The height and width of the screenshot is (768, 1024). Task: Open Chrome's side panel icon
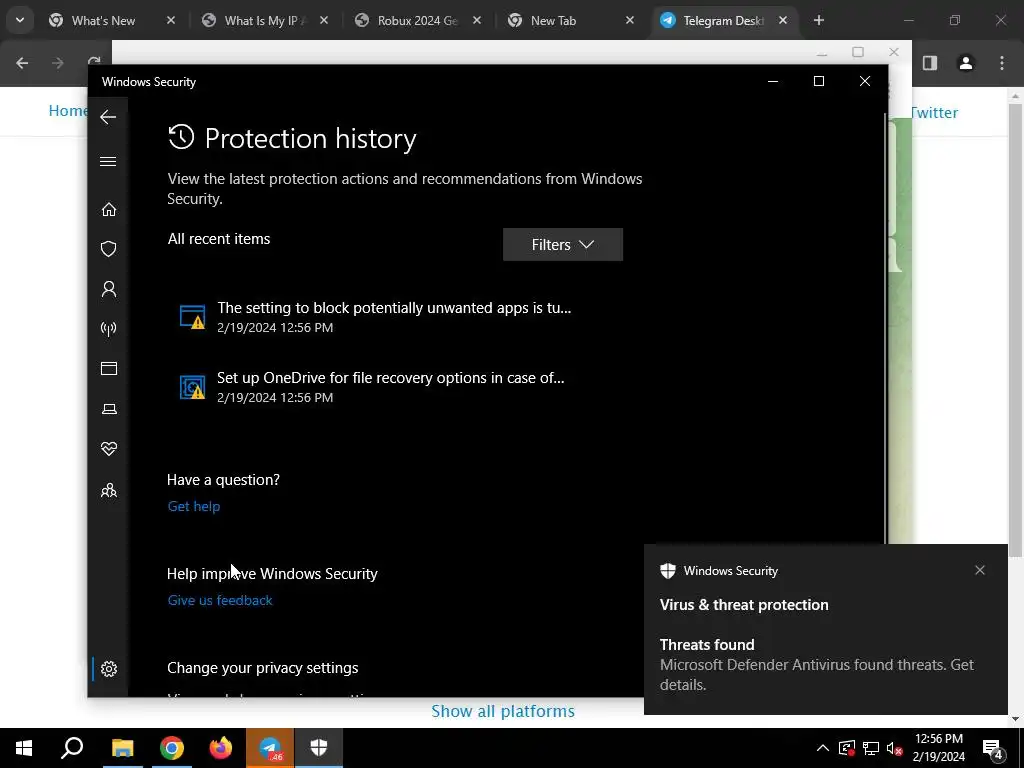(930, 63)
